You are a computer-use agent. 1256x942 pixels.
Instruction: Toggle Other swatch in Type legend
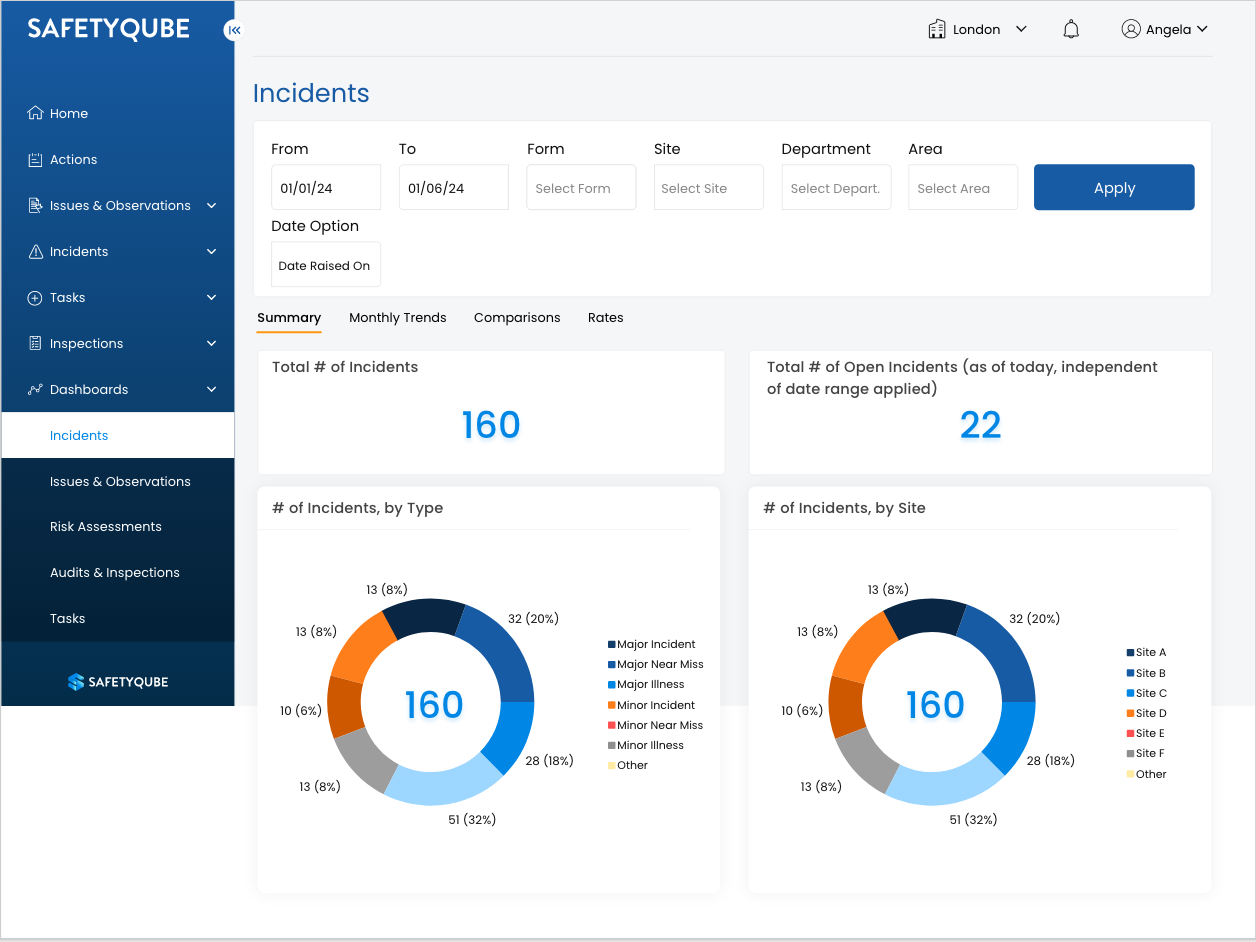[x=612, y=766]
